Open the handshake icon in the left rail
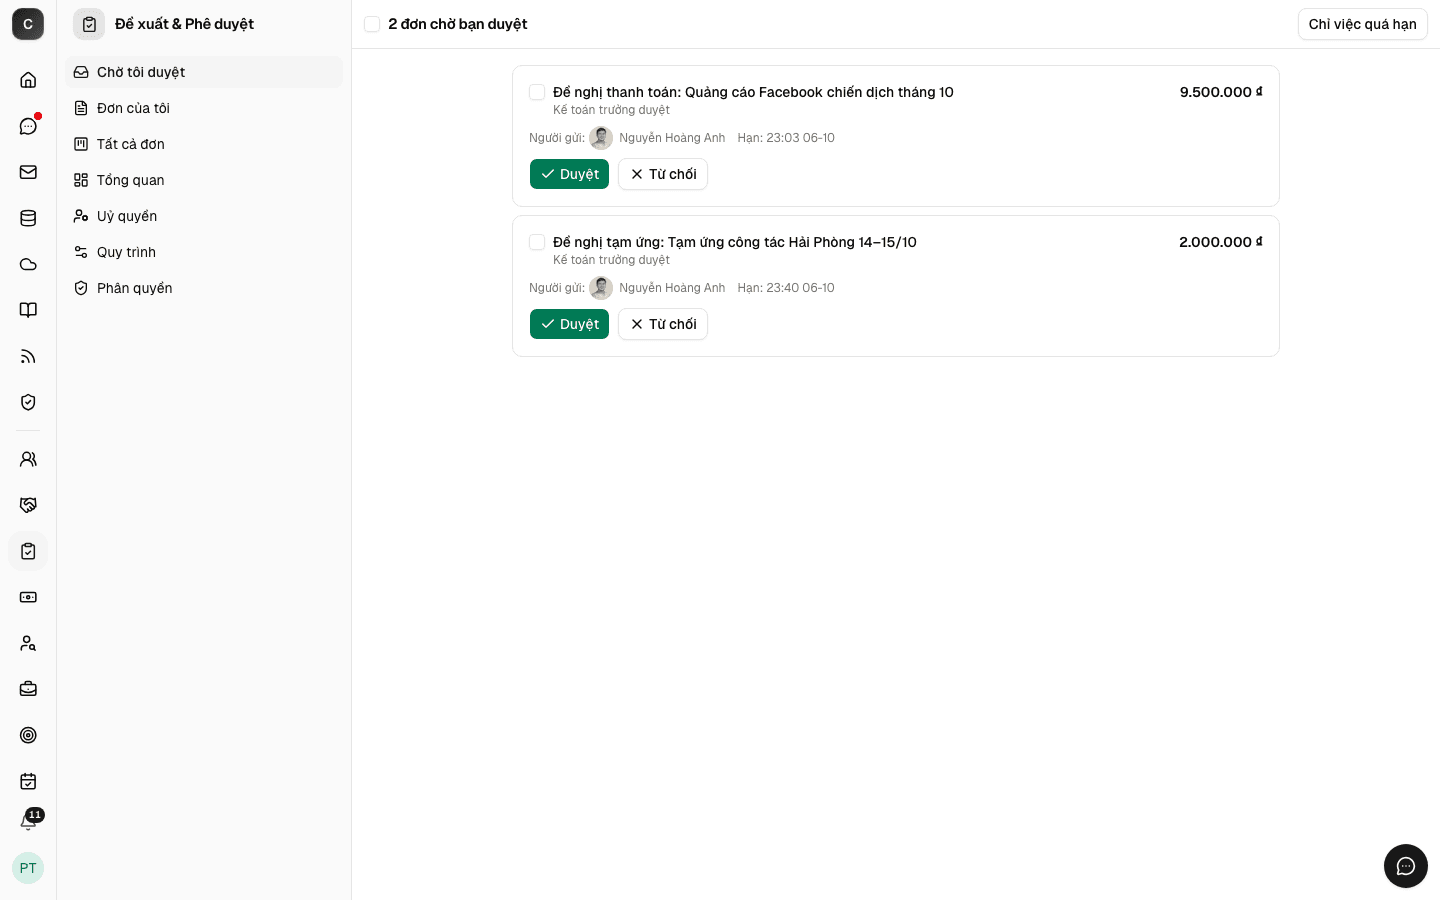Screen dimensions: 1440x900 [x=28, y=505]
